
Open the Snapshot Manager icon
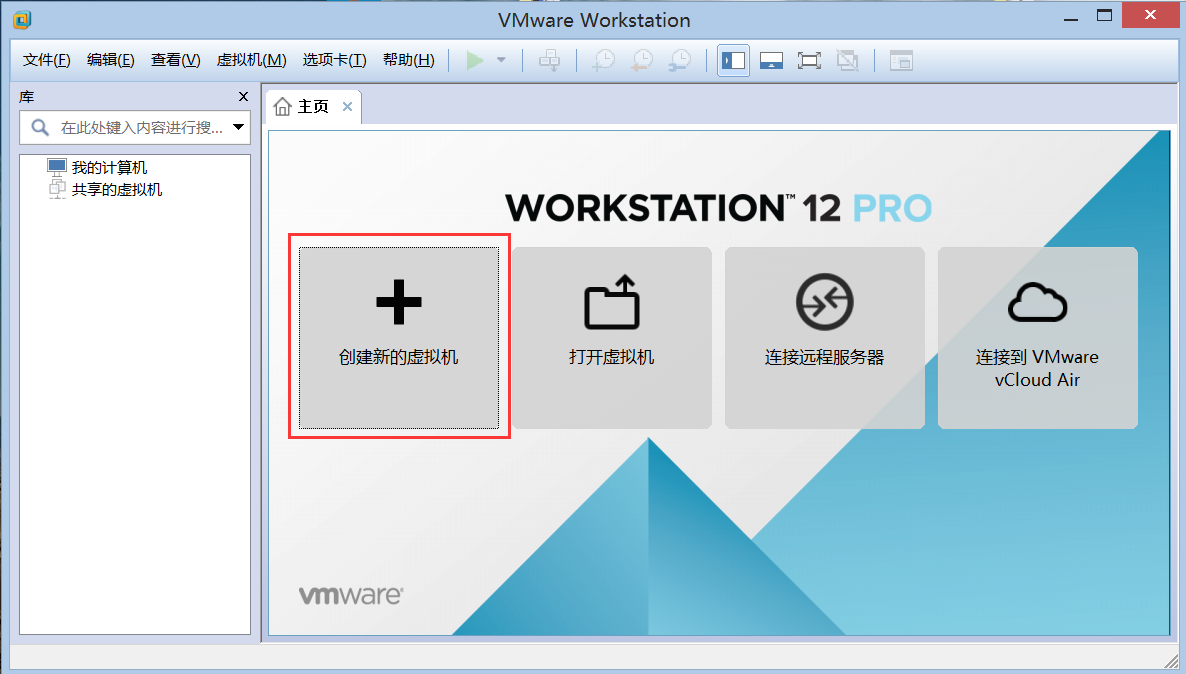(x=680, y=61)
